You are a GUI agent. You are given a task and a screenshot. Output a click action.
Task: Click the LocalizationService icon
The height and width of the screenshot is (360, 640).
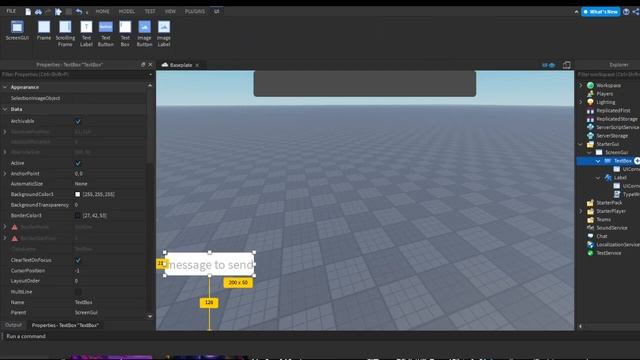[590, 244]
